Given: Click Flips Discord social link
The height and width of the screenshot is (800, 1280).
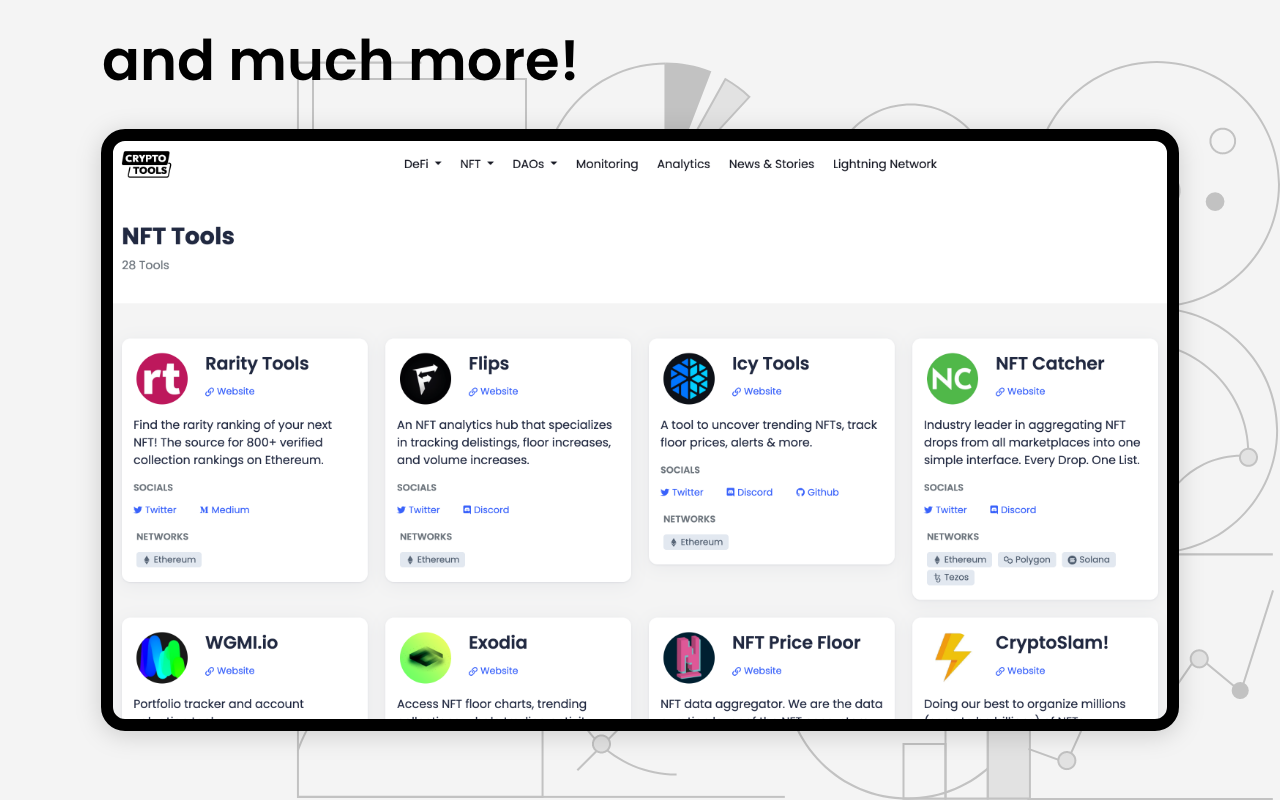Looking at the screenshot, I should click(x=486, y=509).
